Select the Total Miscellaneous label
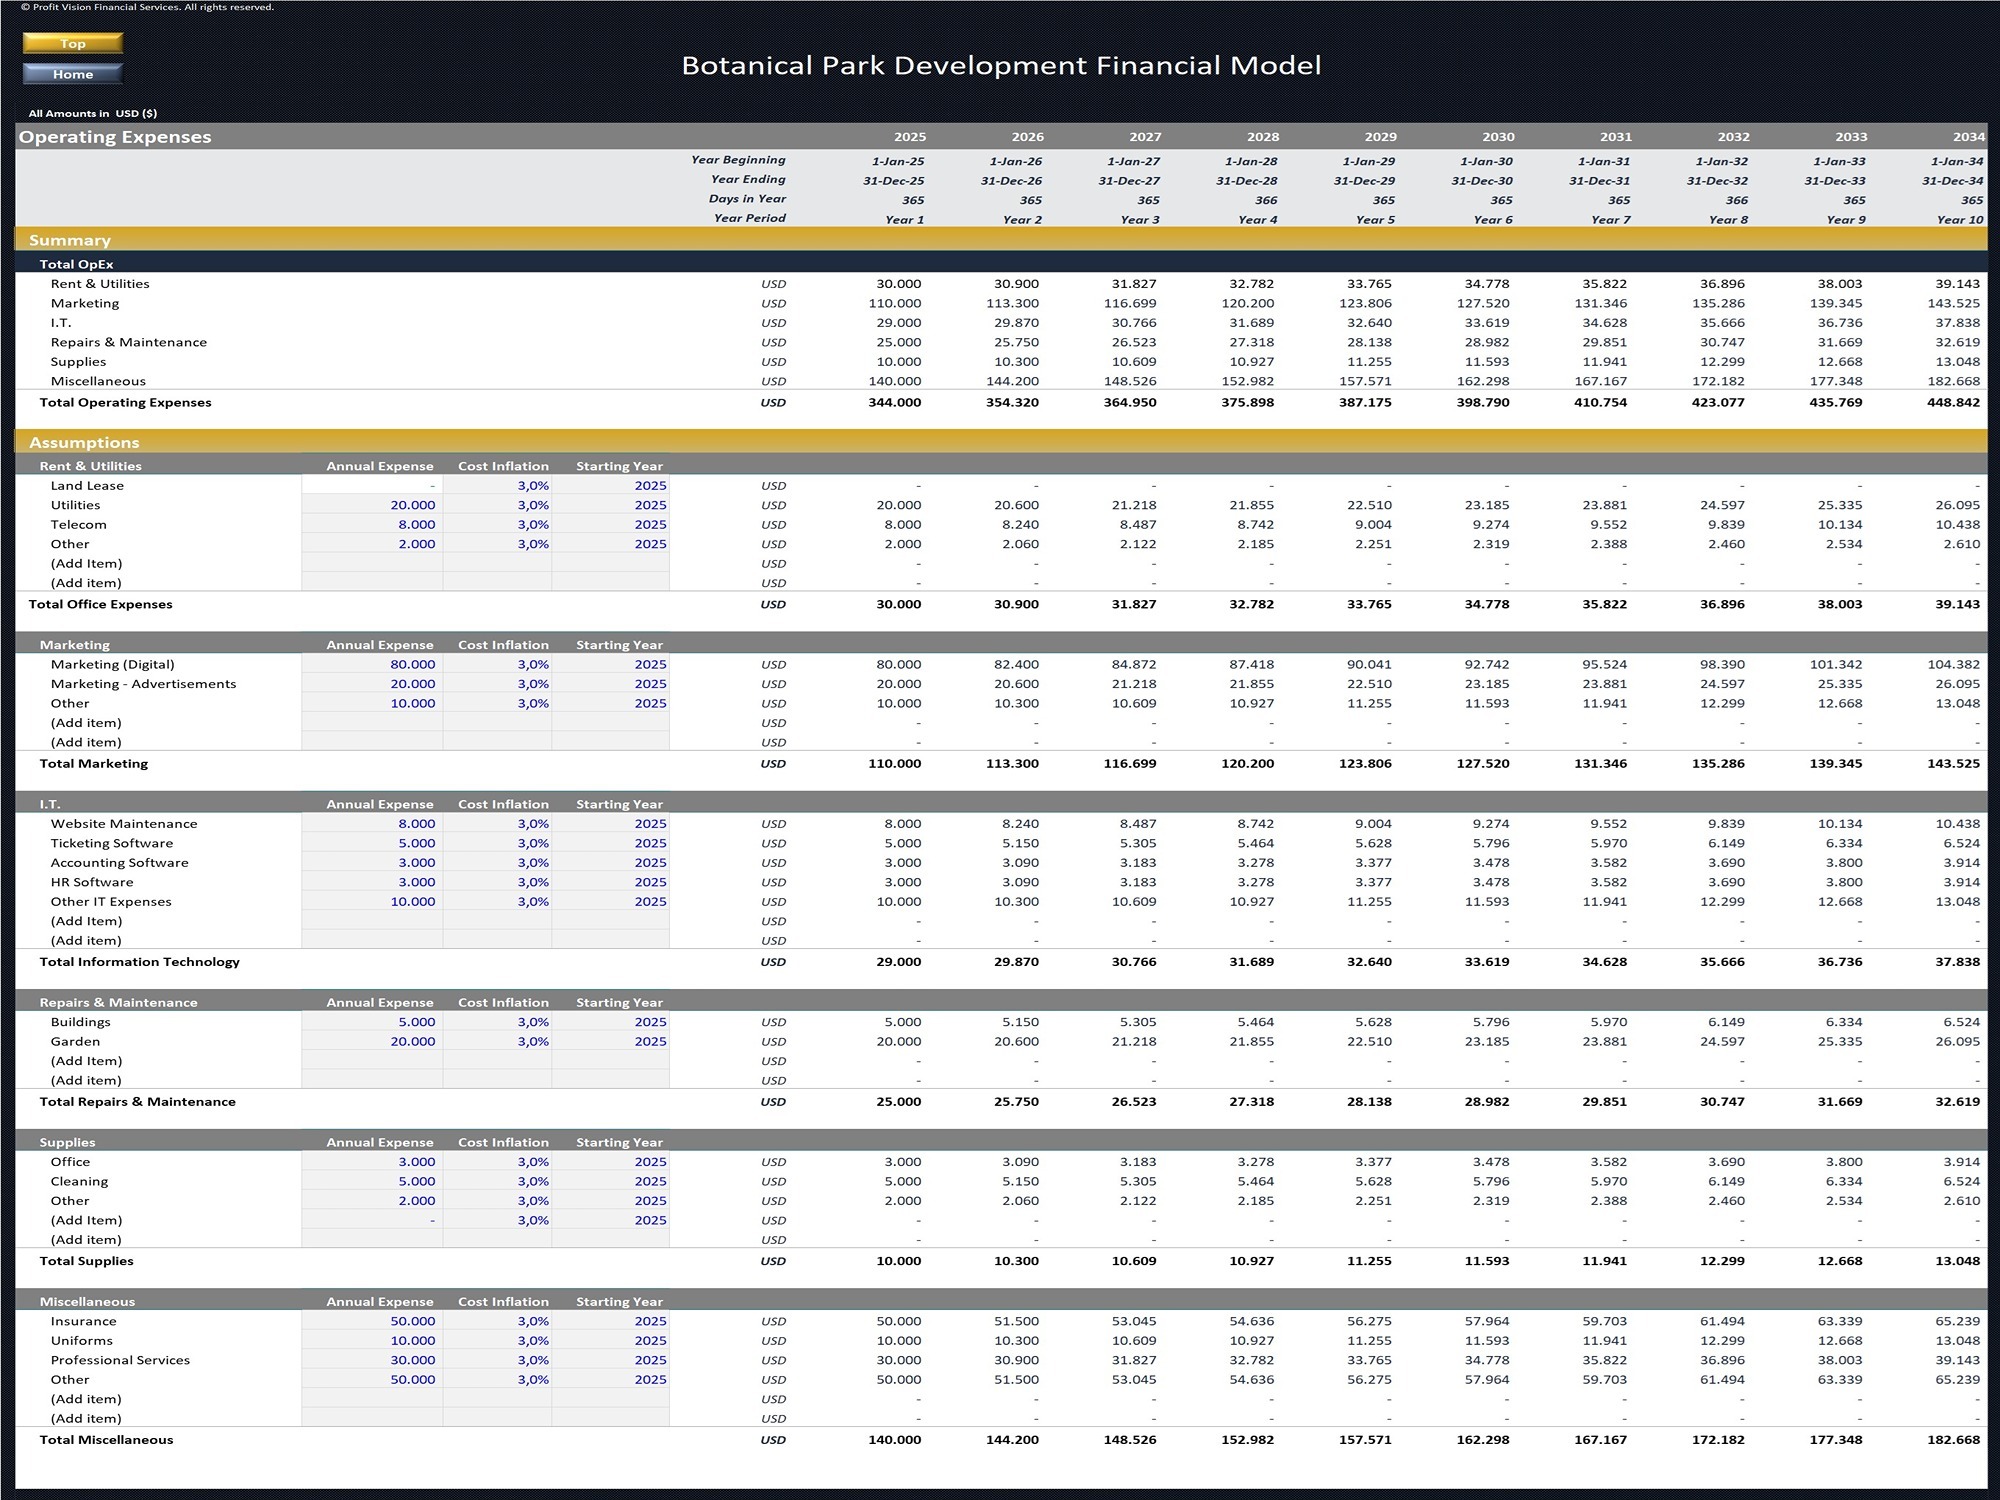This screenshot has width=2000, height=1500. [106, 1440]
